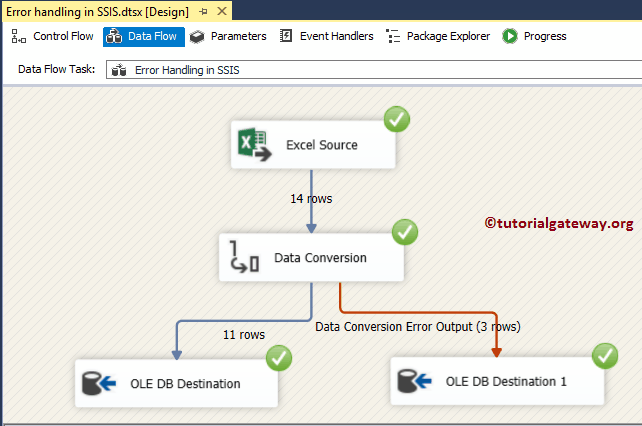This screenshot has height=426, width=642.
Task: Select the OLE DB Destination 1 component
Action: coord(497,381)
